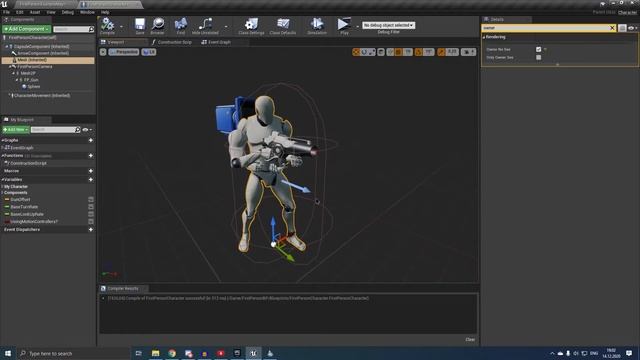640x360 pixels.
Task: Toggle grid snapping icon in viewport toolbar
Action: click(x=398, y=52)
